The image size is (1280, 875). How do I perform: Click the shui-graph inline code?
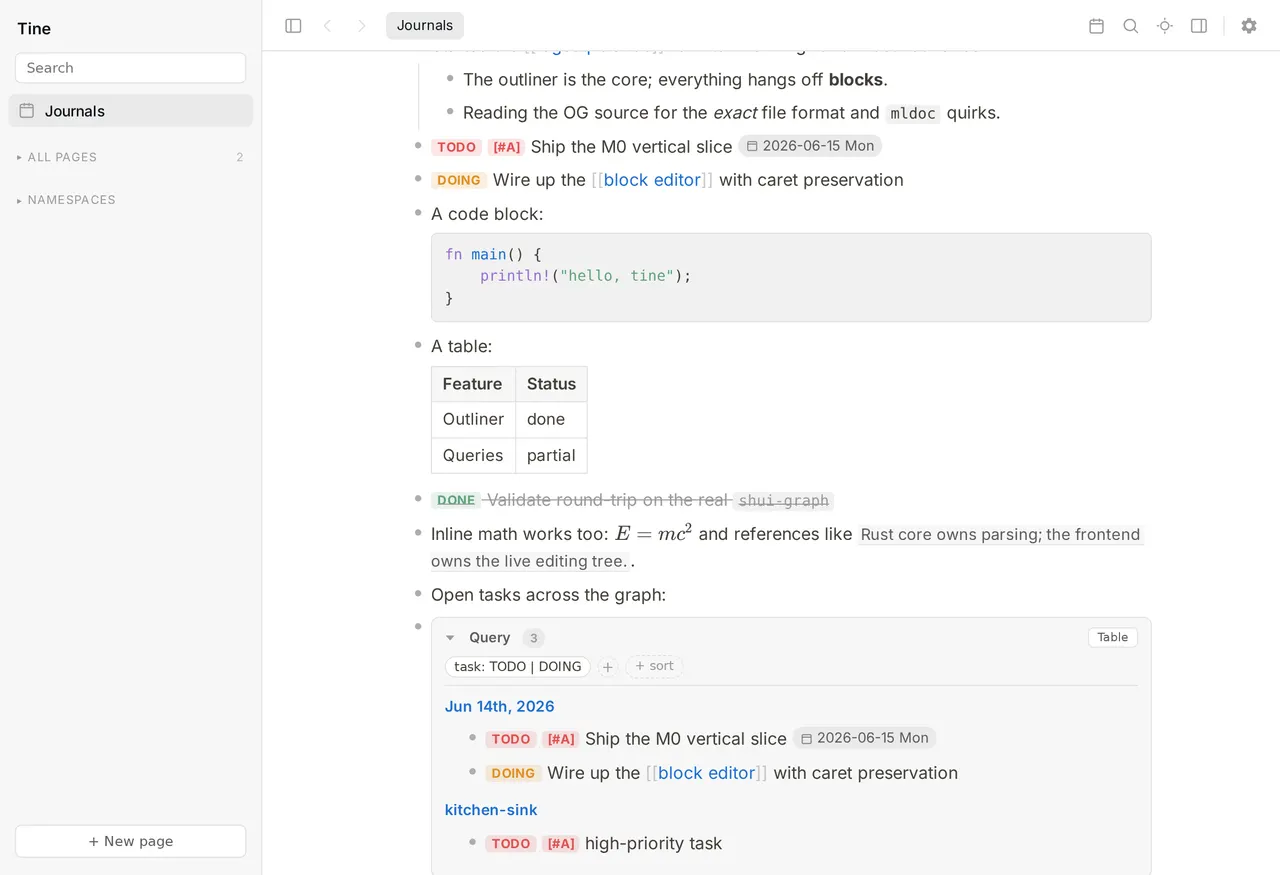(x=783, y=501)
